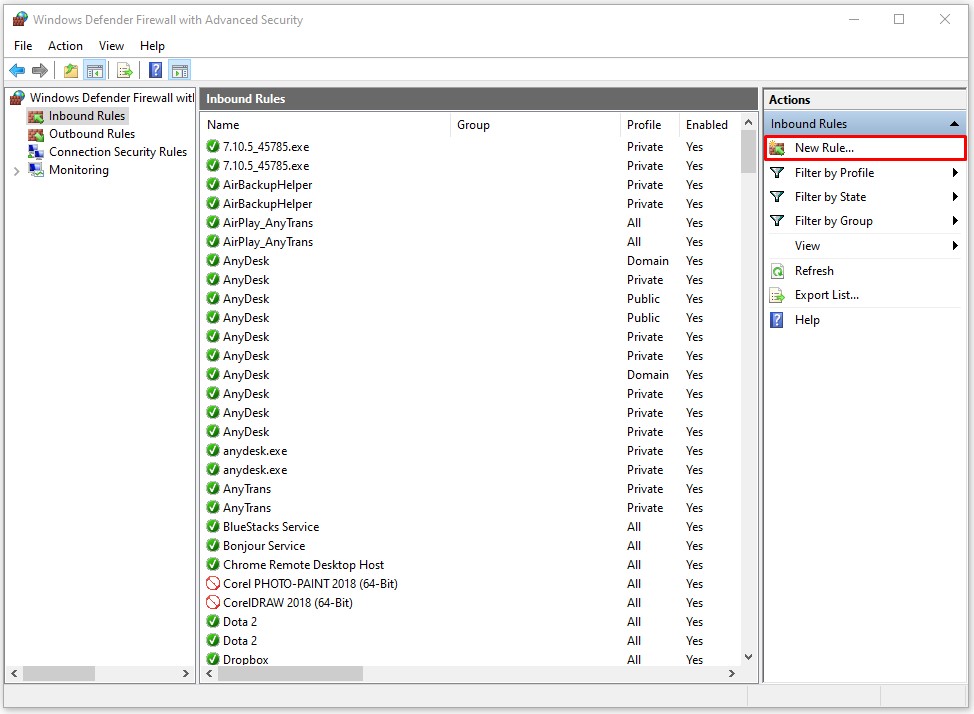Click the Filter by Profile funnel icon
This screenshot has width=974, height=714.
pyautogui.click(x=777, y=173)
